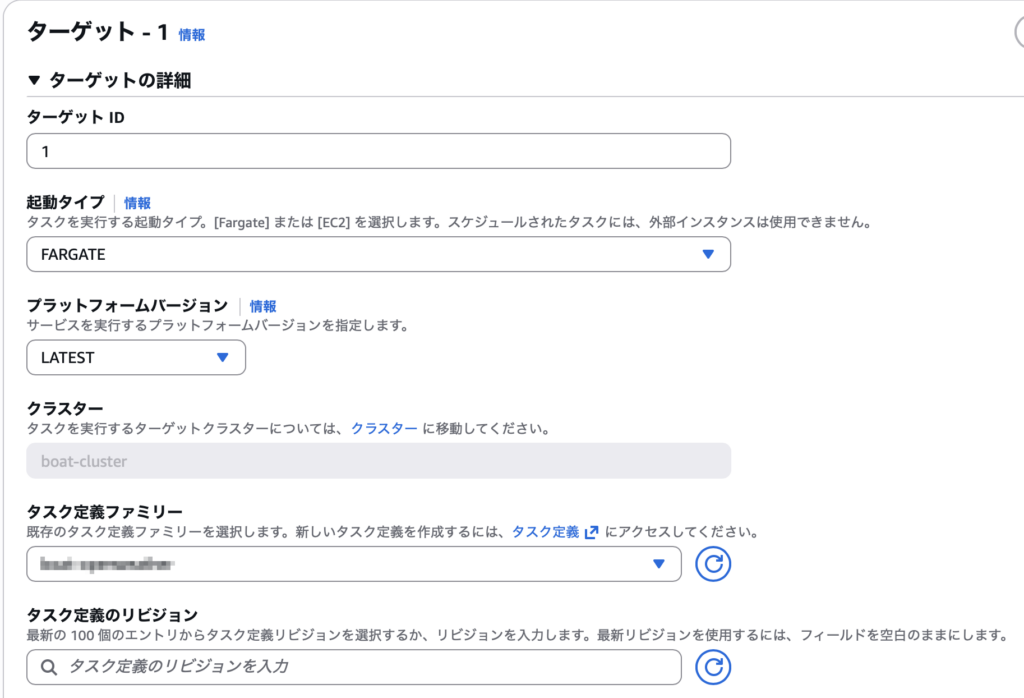Click the external link icon beside タスク定義
Viewport: 1024px width, 698px height.
tap(592, 532)
